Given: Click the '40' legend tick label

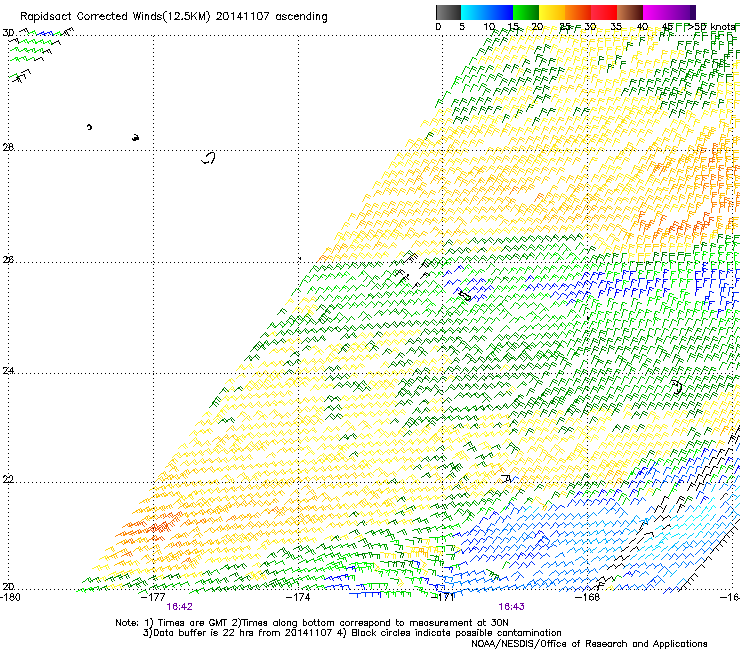Looking at the screenshot, I should (x=642, y=27).
